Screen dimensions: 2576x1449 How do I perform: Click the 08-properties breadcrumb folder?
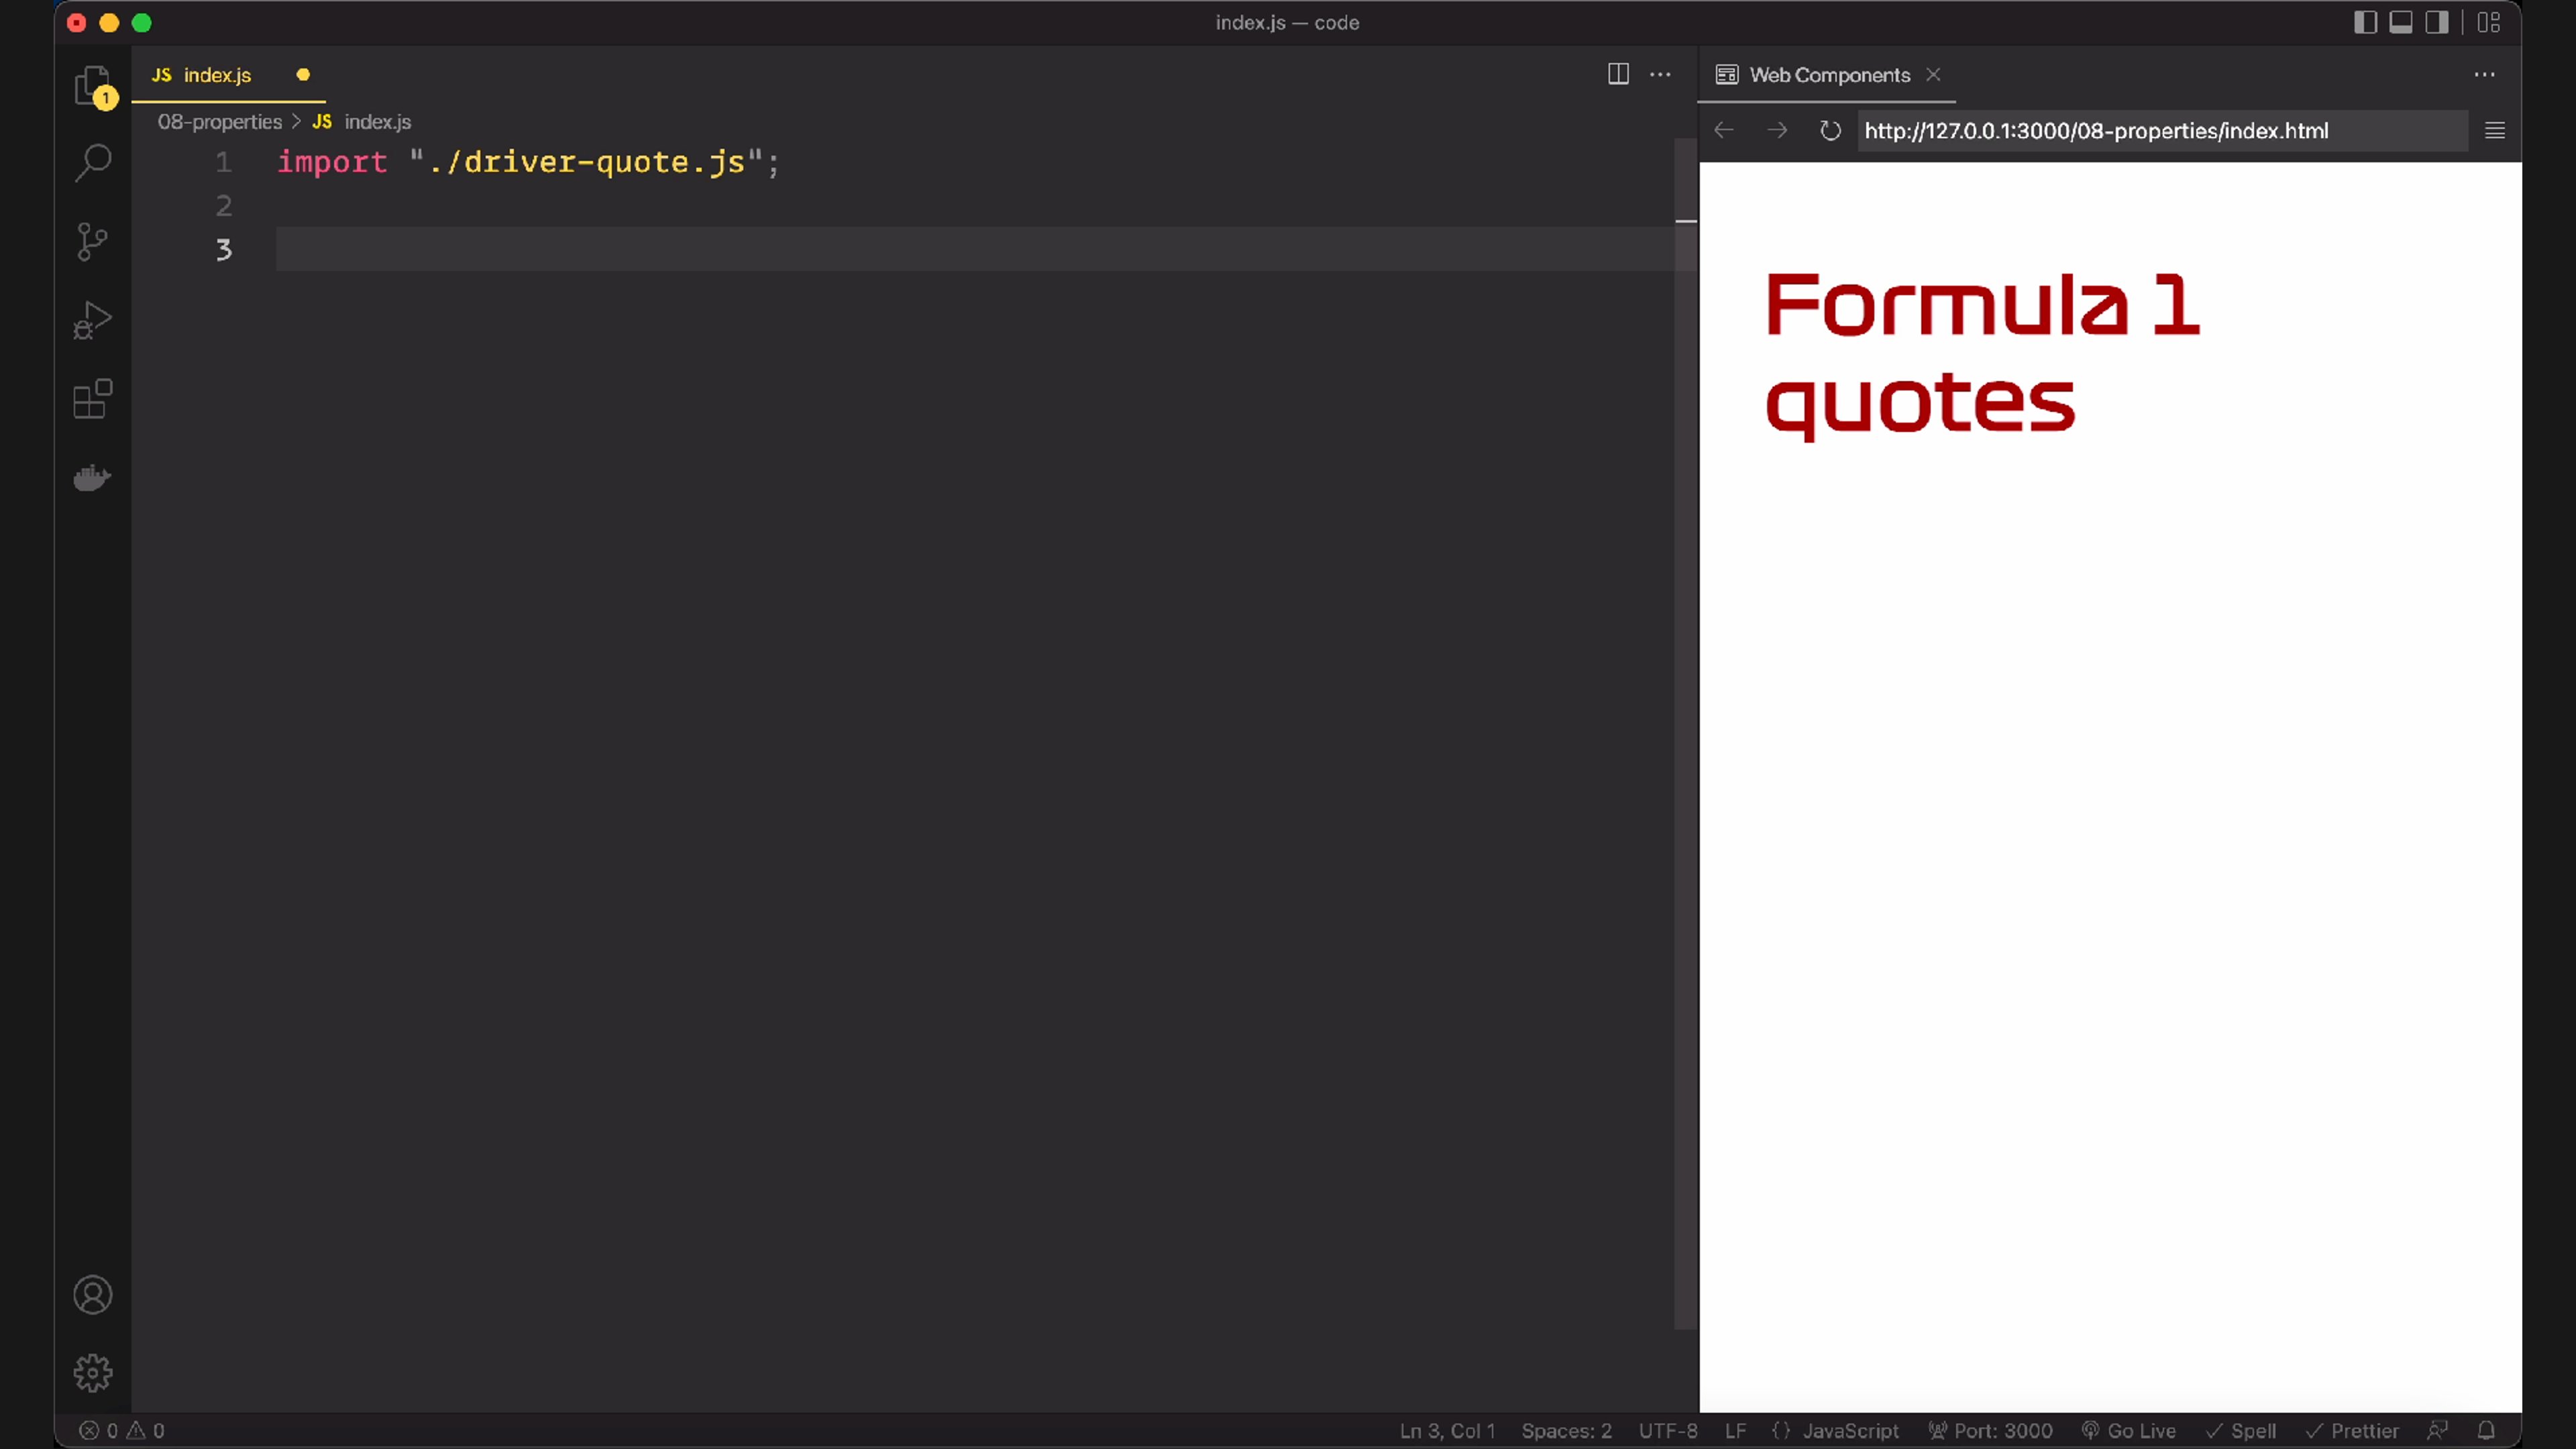pyautogui.click(x=219, y=122)
